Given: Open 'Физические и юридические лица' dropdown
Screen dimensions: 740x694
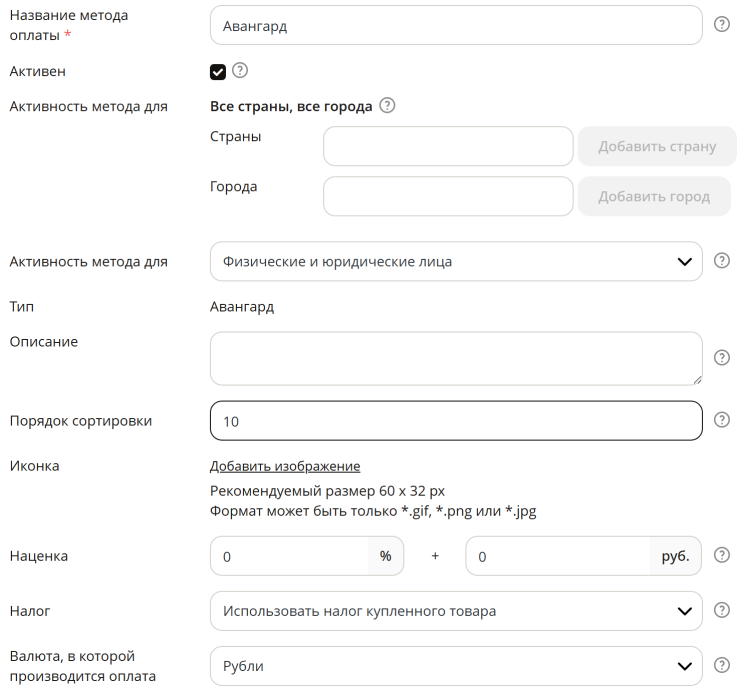Looking at the screenshot, I should point(456,261).
